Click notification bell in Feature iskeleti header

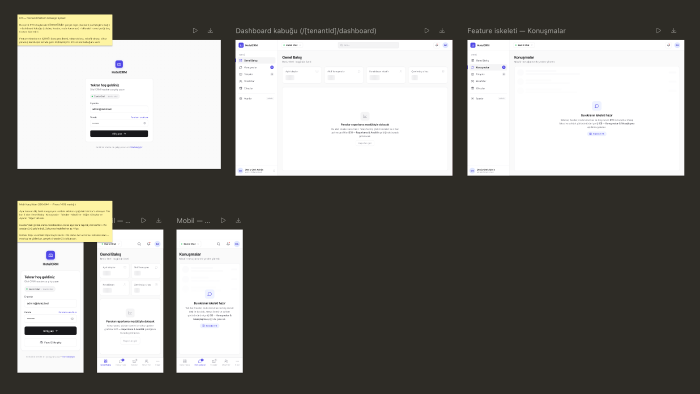click(668, 45)
